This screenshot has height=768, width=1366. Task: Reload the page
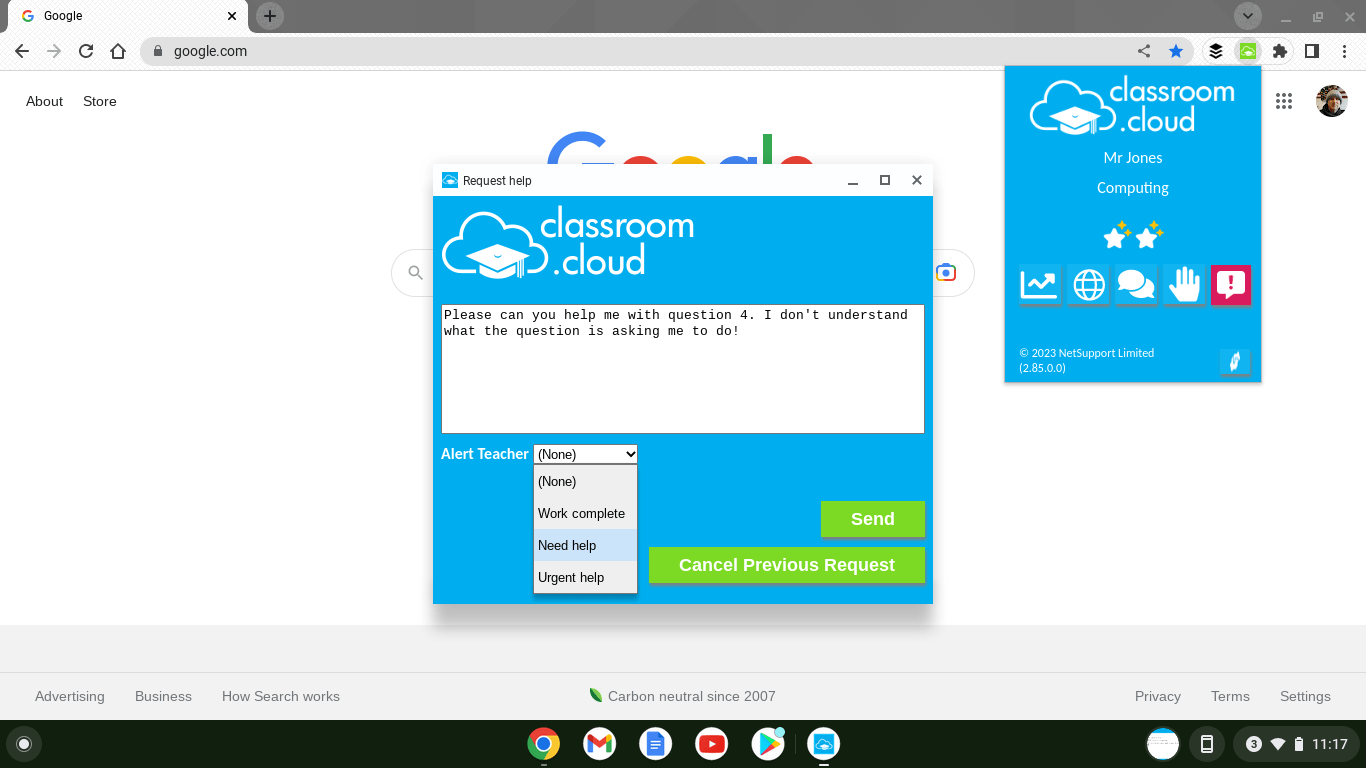[x=86, y=51]
